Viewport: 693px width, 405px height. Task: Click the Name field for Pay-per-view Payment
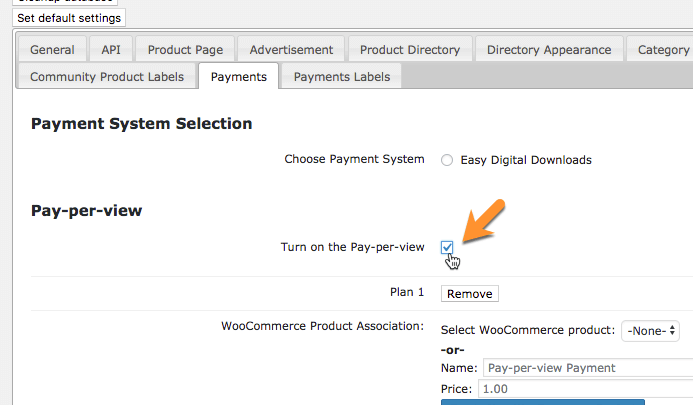coord(587,368)
